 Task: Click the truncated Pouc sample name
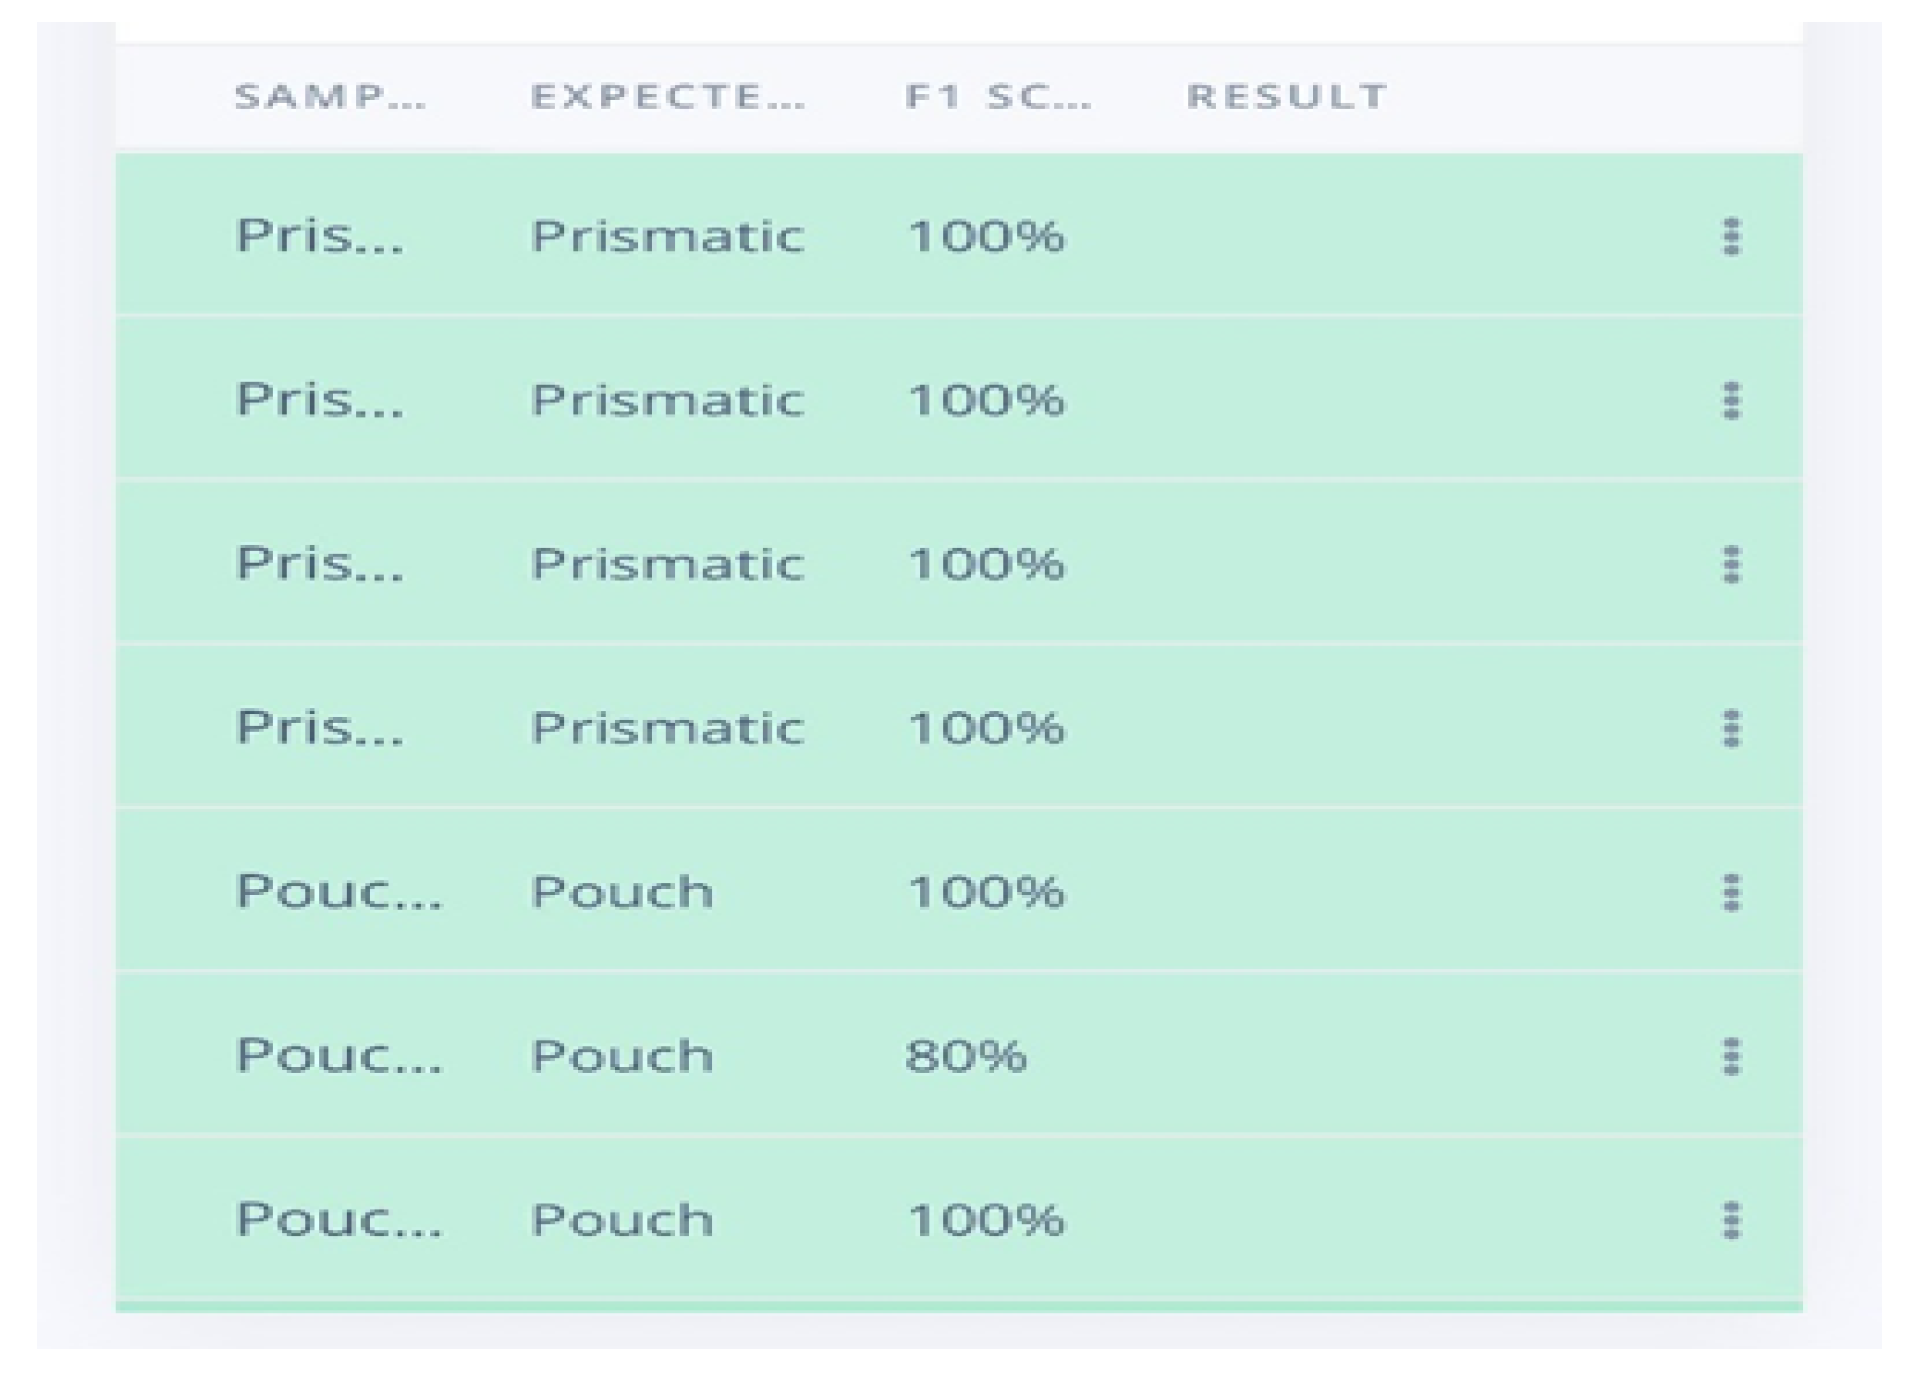340,891
